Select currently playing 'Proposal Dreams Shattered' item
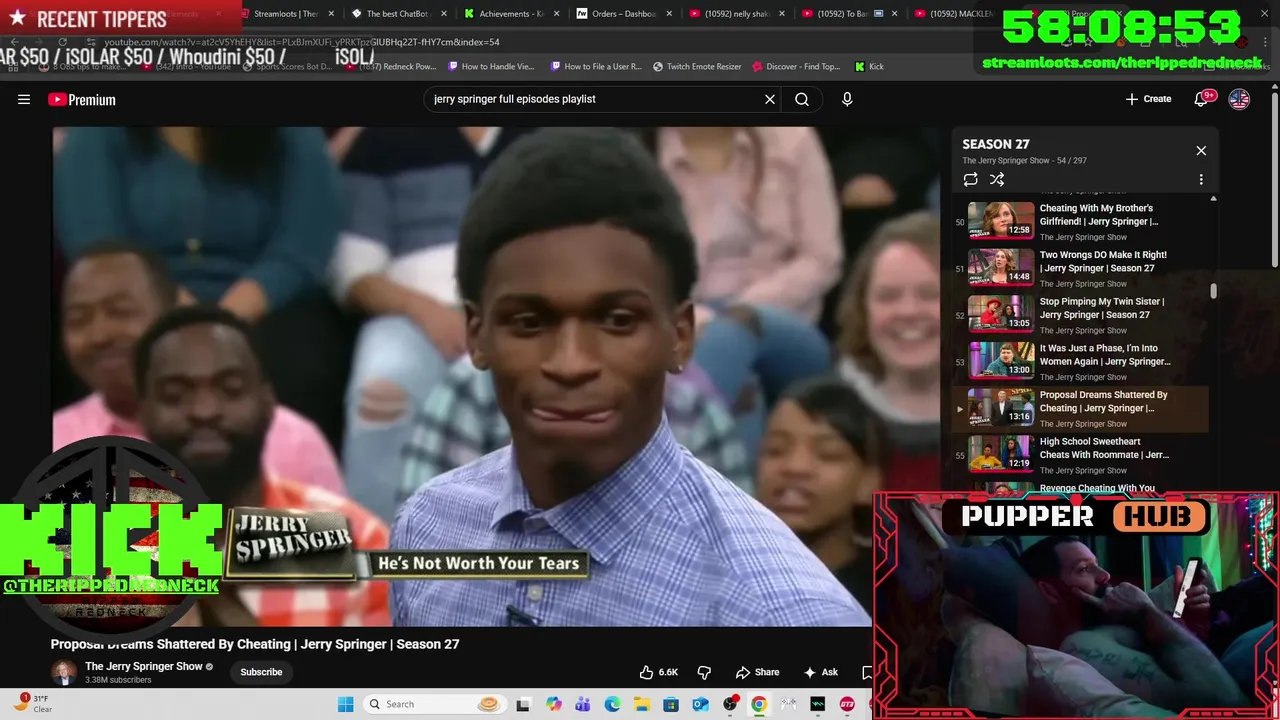The height and width of the screenshot is (720, 1280). click(1079, 408)
